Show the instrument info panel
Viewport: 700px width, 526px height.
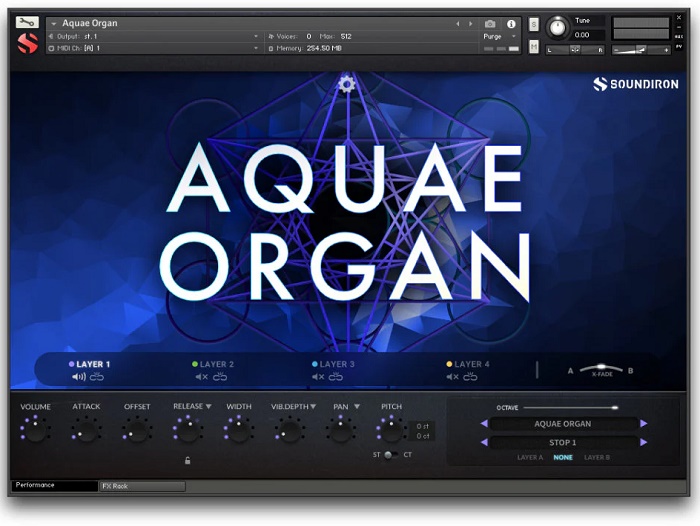point(511,24)
